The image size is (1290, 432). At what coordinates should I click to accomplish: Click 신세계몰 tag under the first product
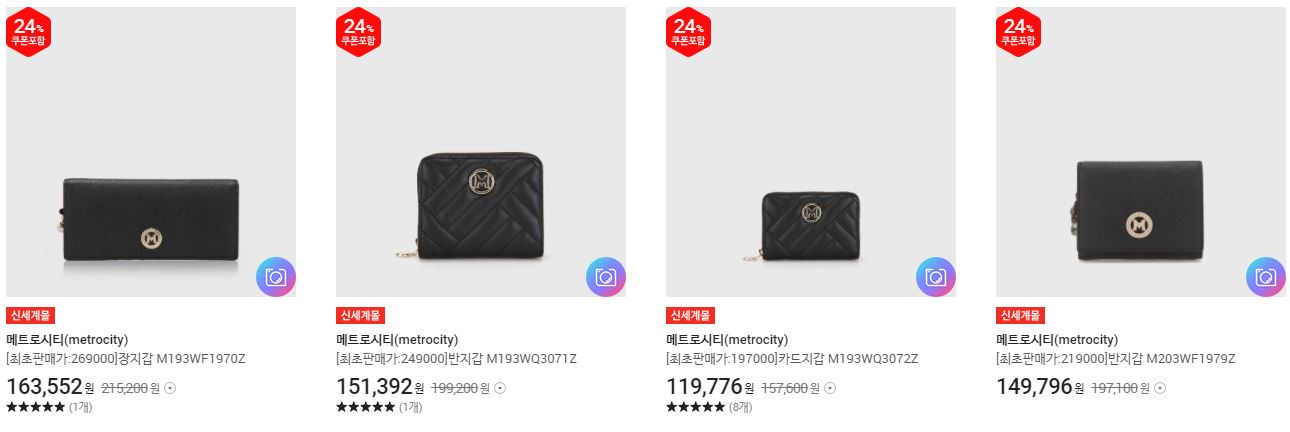(30, 316)
